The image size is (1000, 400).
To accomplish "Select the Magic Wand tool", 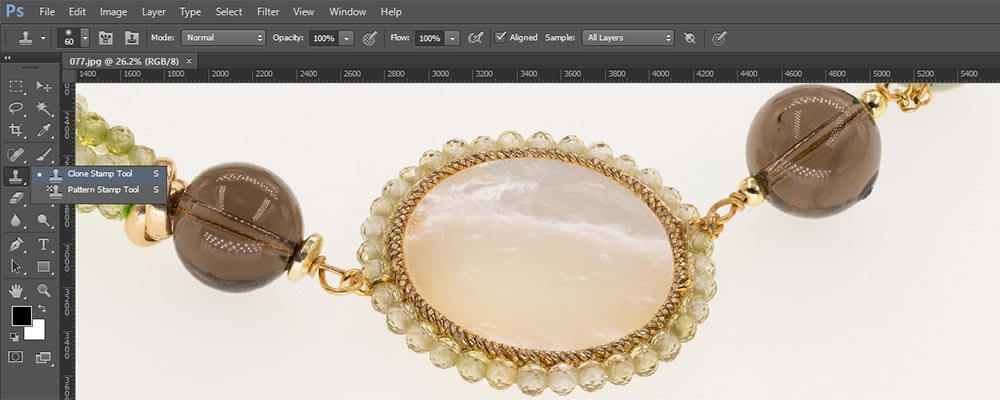I will [x=43, y=108].
